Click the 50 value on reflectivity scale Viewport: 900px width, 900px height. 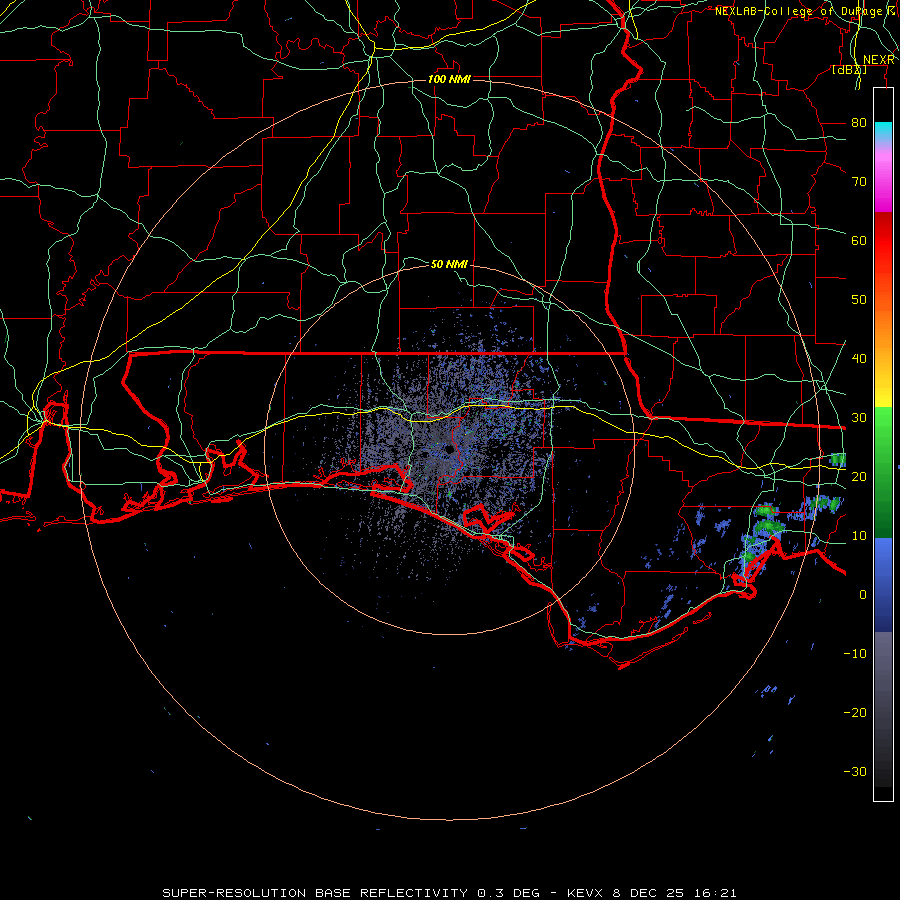[x=859, y=300]
